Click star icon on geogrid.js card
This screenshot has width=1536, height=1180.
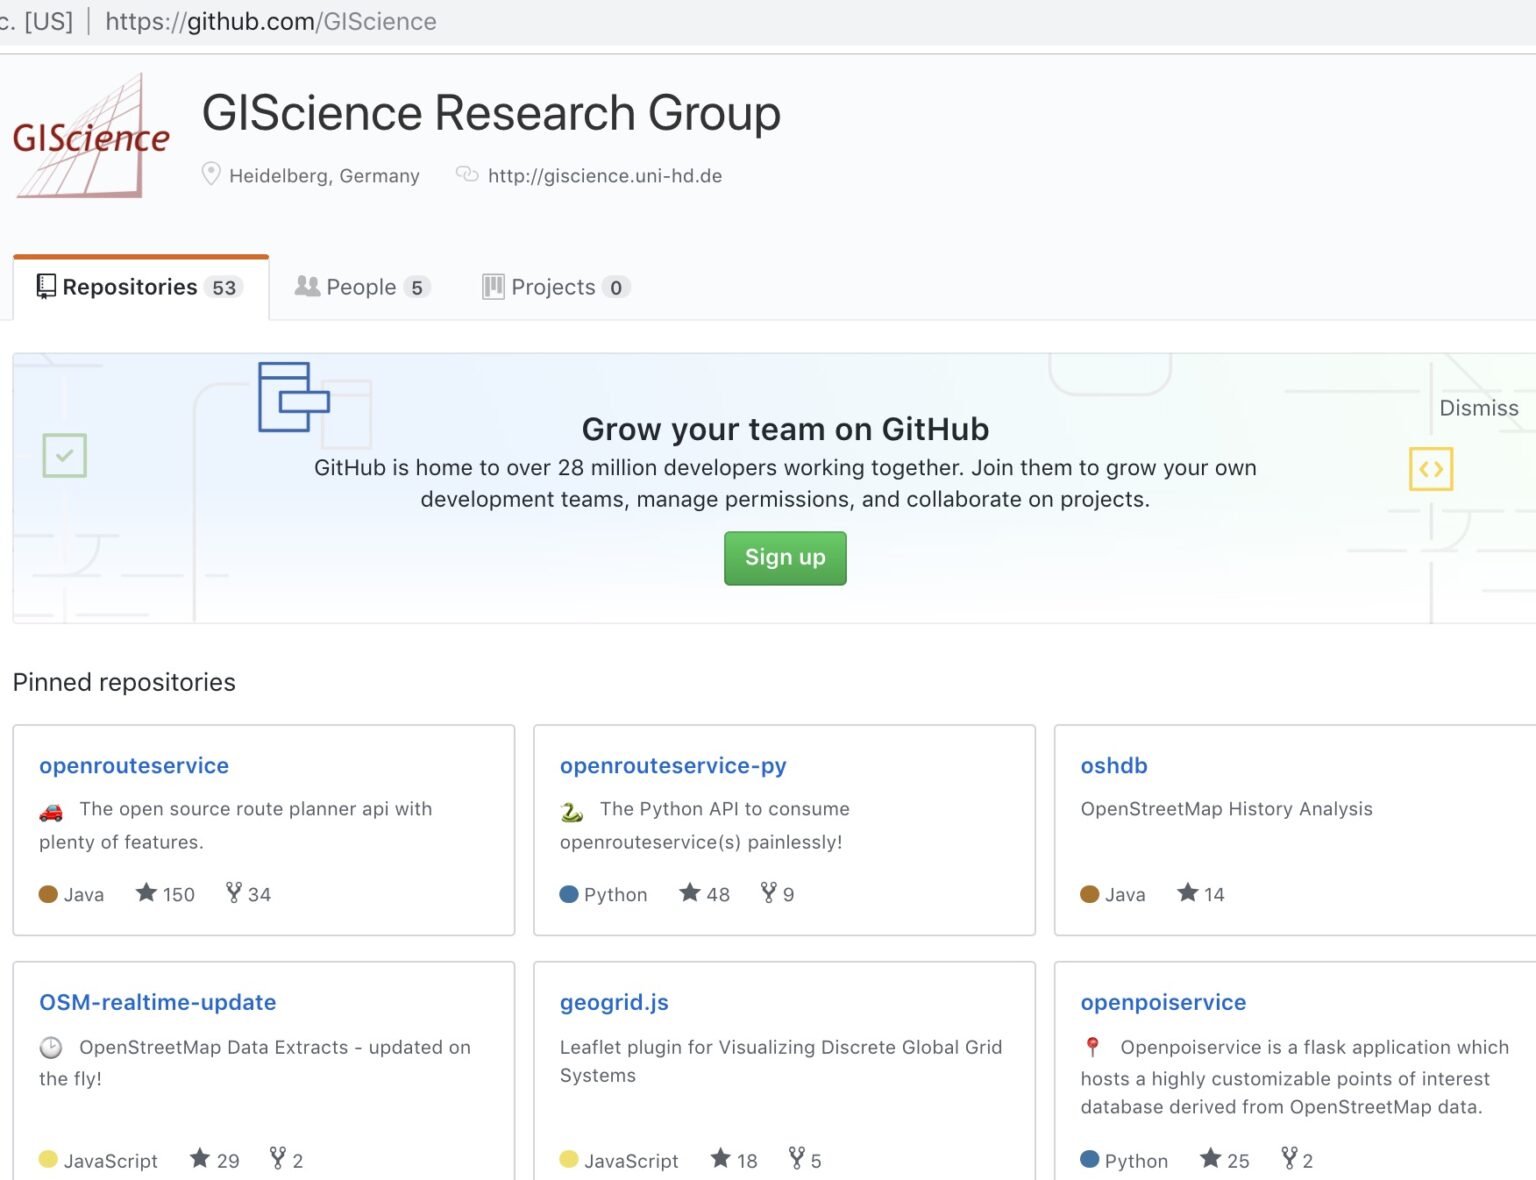(x=720, y=1158)
